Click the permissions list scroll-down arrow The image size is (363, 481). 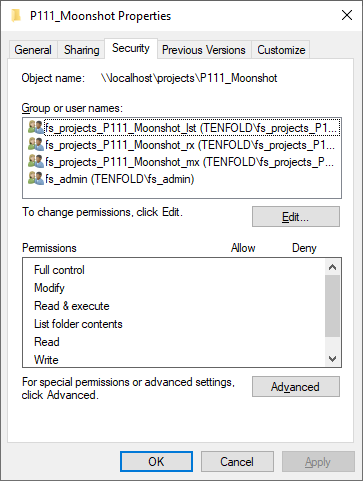[x=332, y=359]
